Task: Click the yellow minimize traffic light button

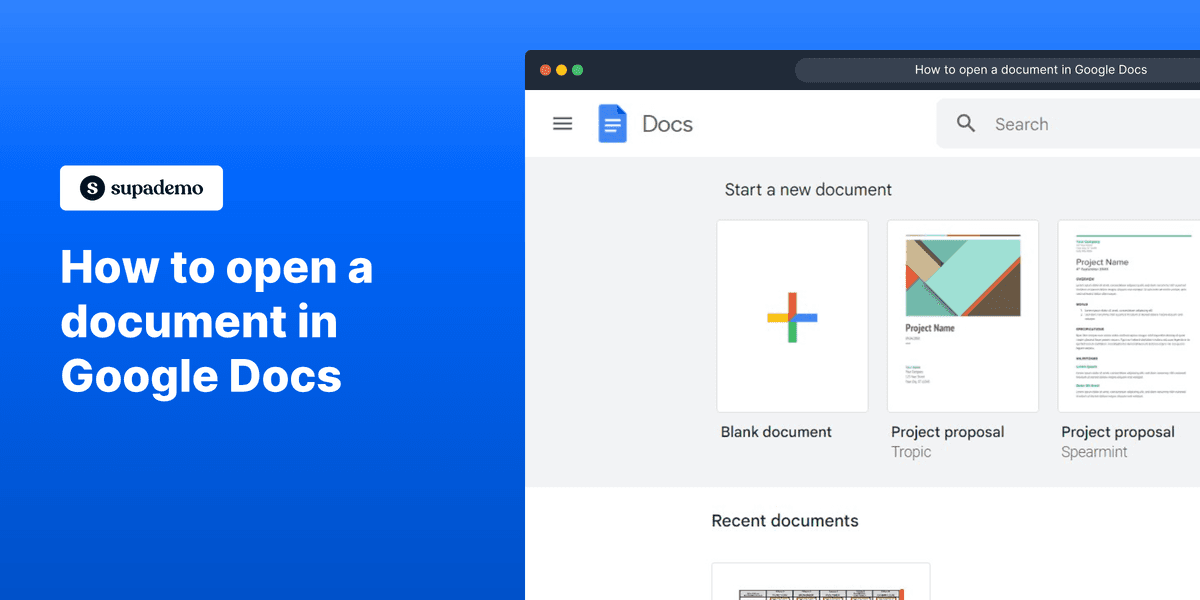Action: [561, 70]
